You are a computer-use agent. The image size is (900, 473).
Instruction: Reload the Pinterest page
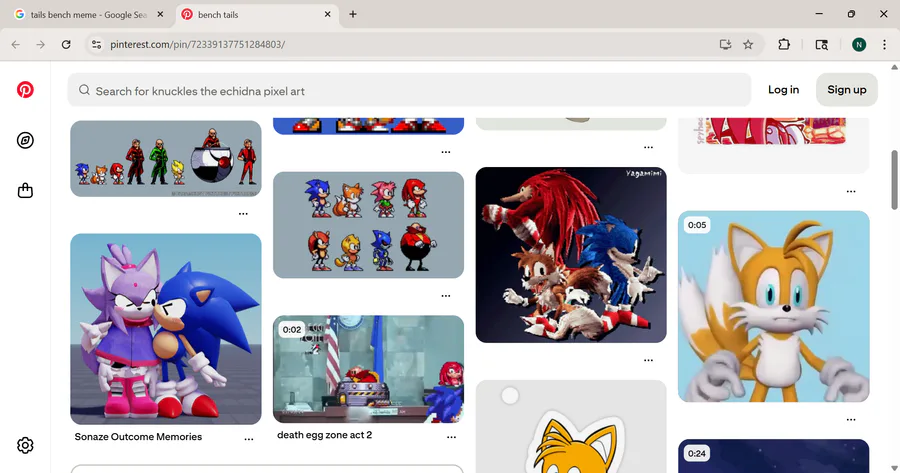click(66, 44)
